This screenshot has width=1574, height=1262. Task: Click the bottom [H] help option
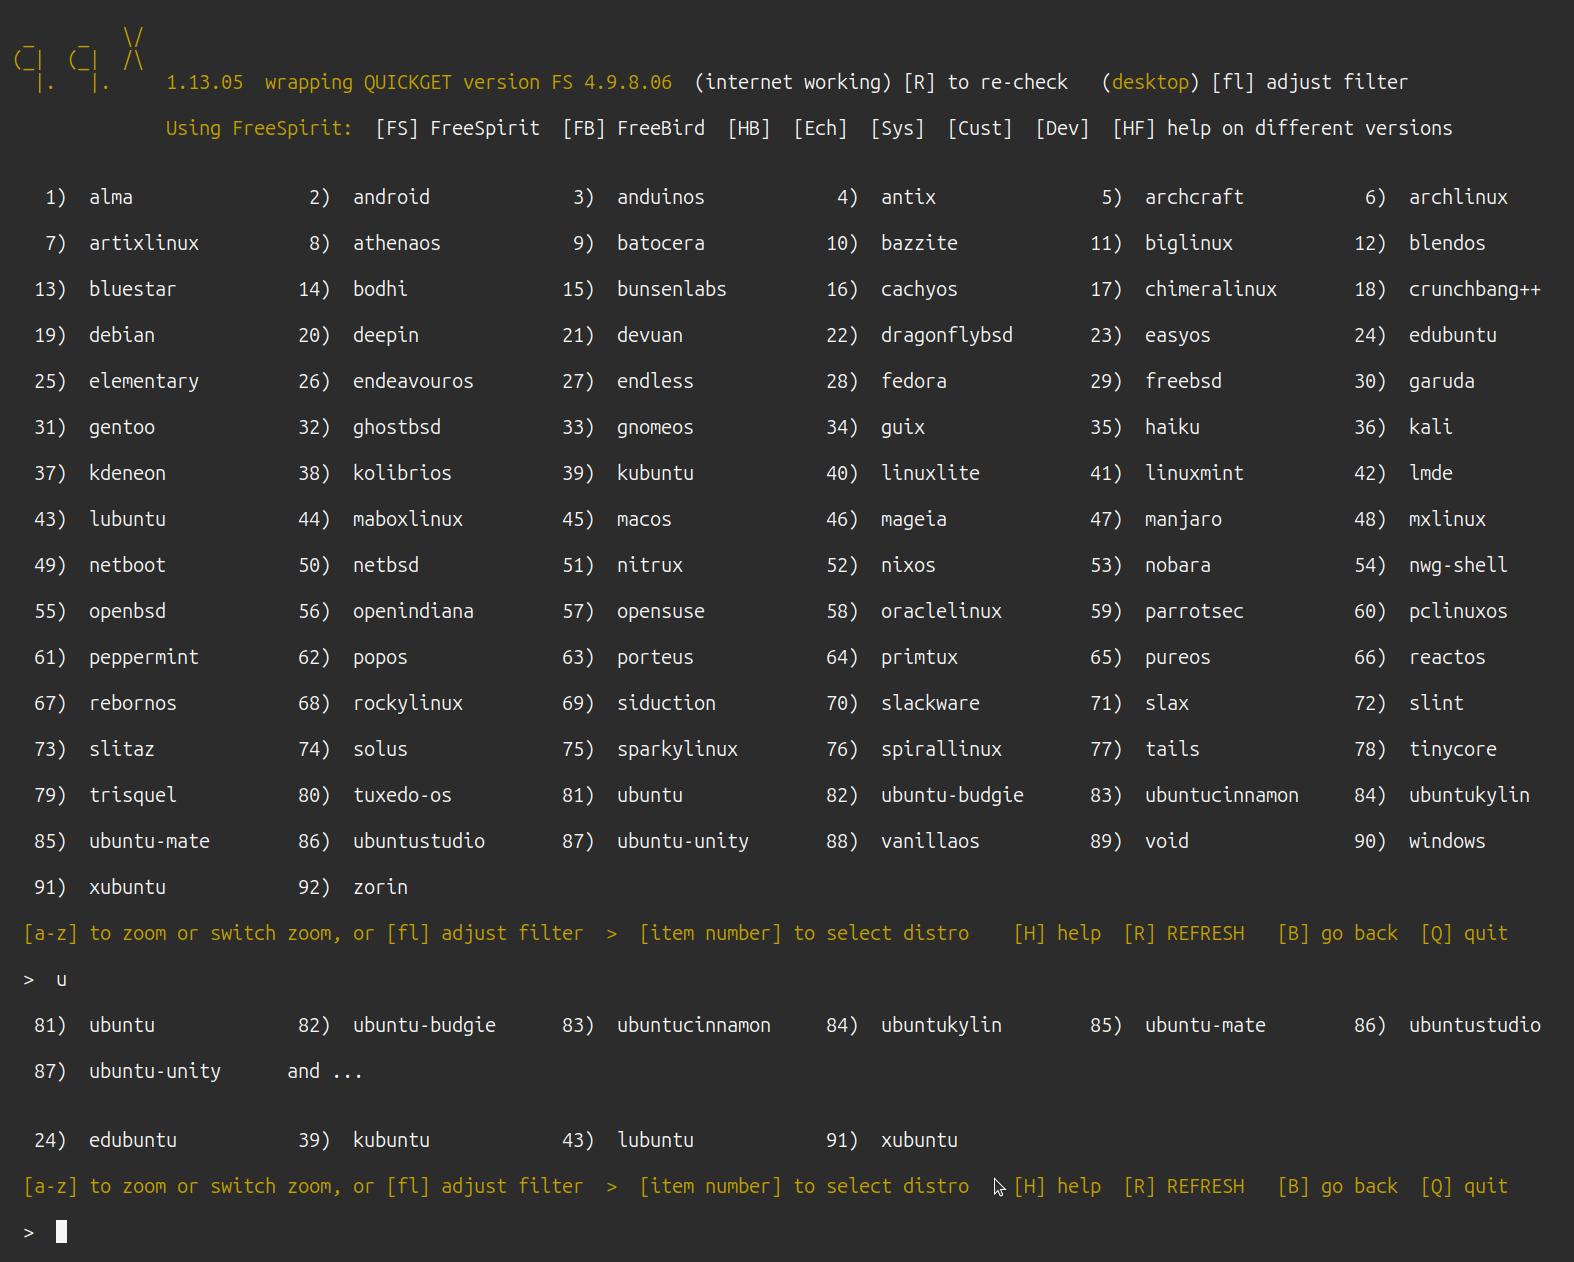point(1057,1186)
